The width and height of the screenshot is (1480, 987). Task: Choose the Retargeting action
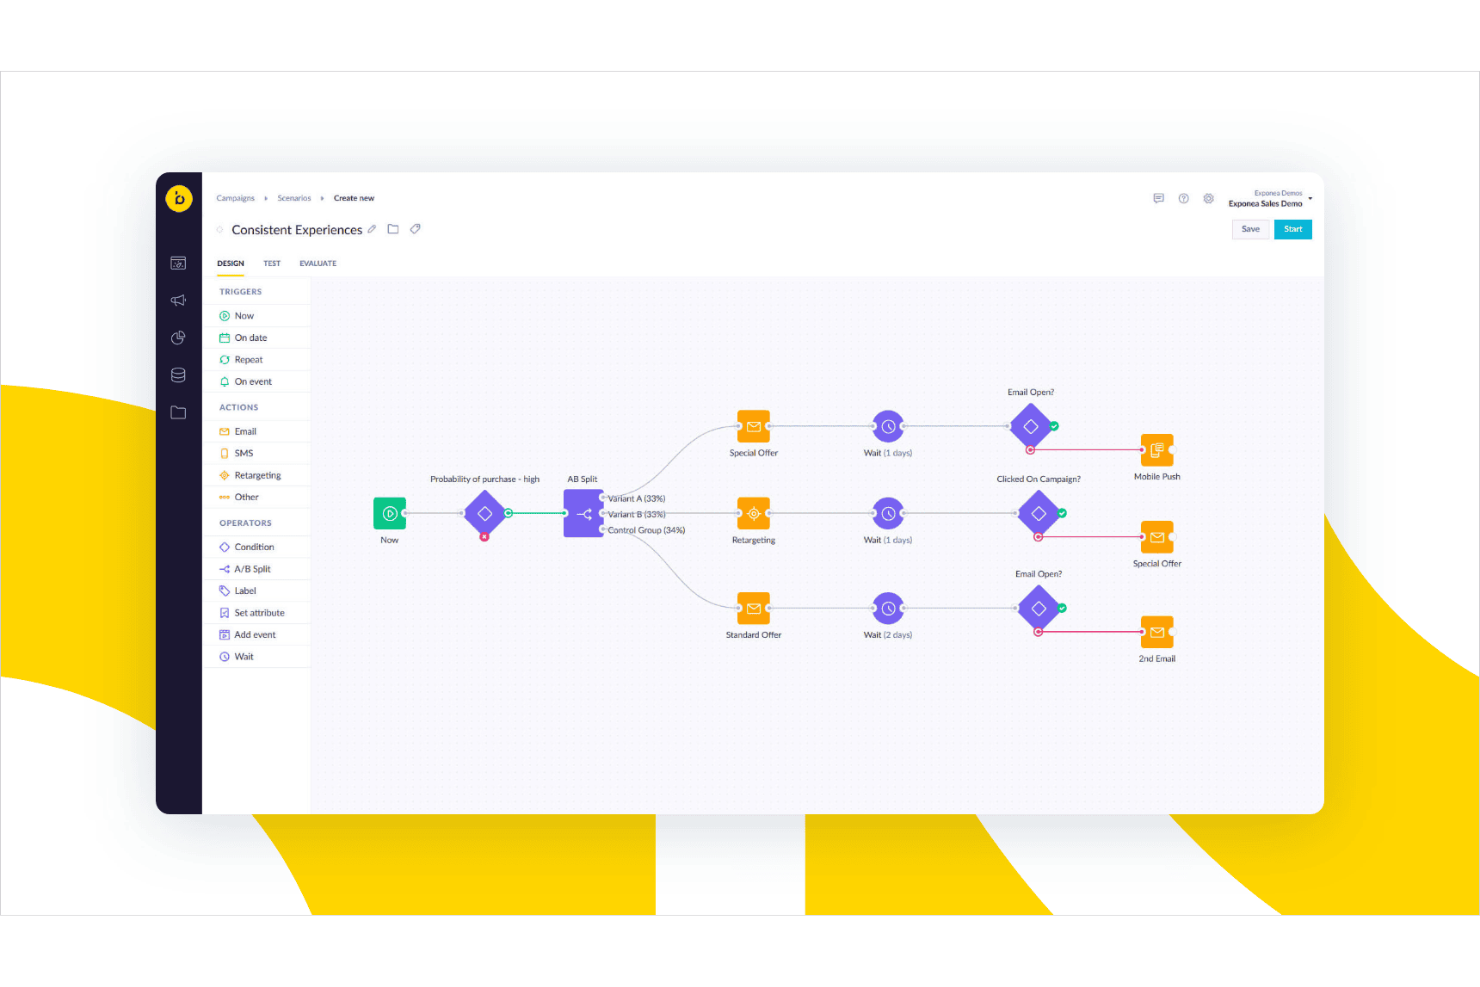[x=255, y=474]
